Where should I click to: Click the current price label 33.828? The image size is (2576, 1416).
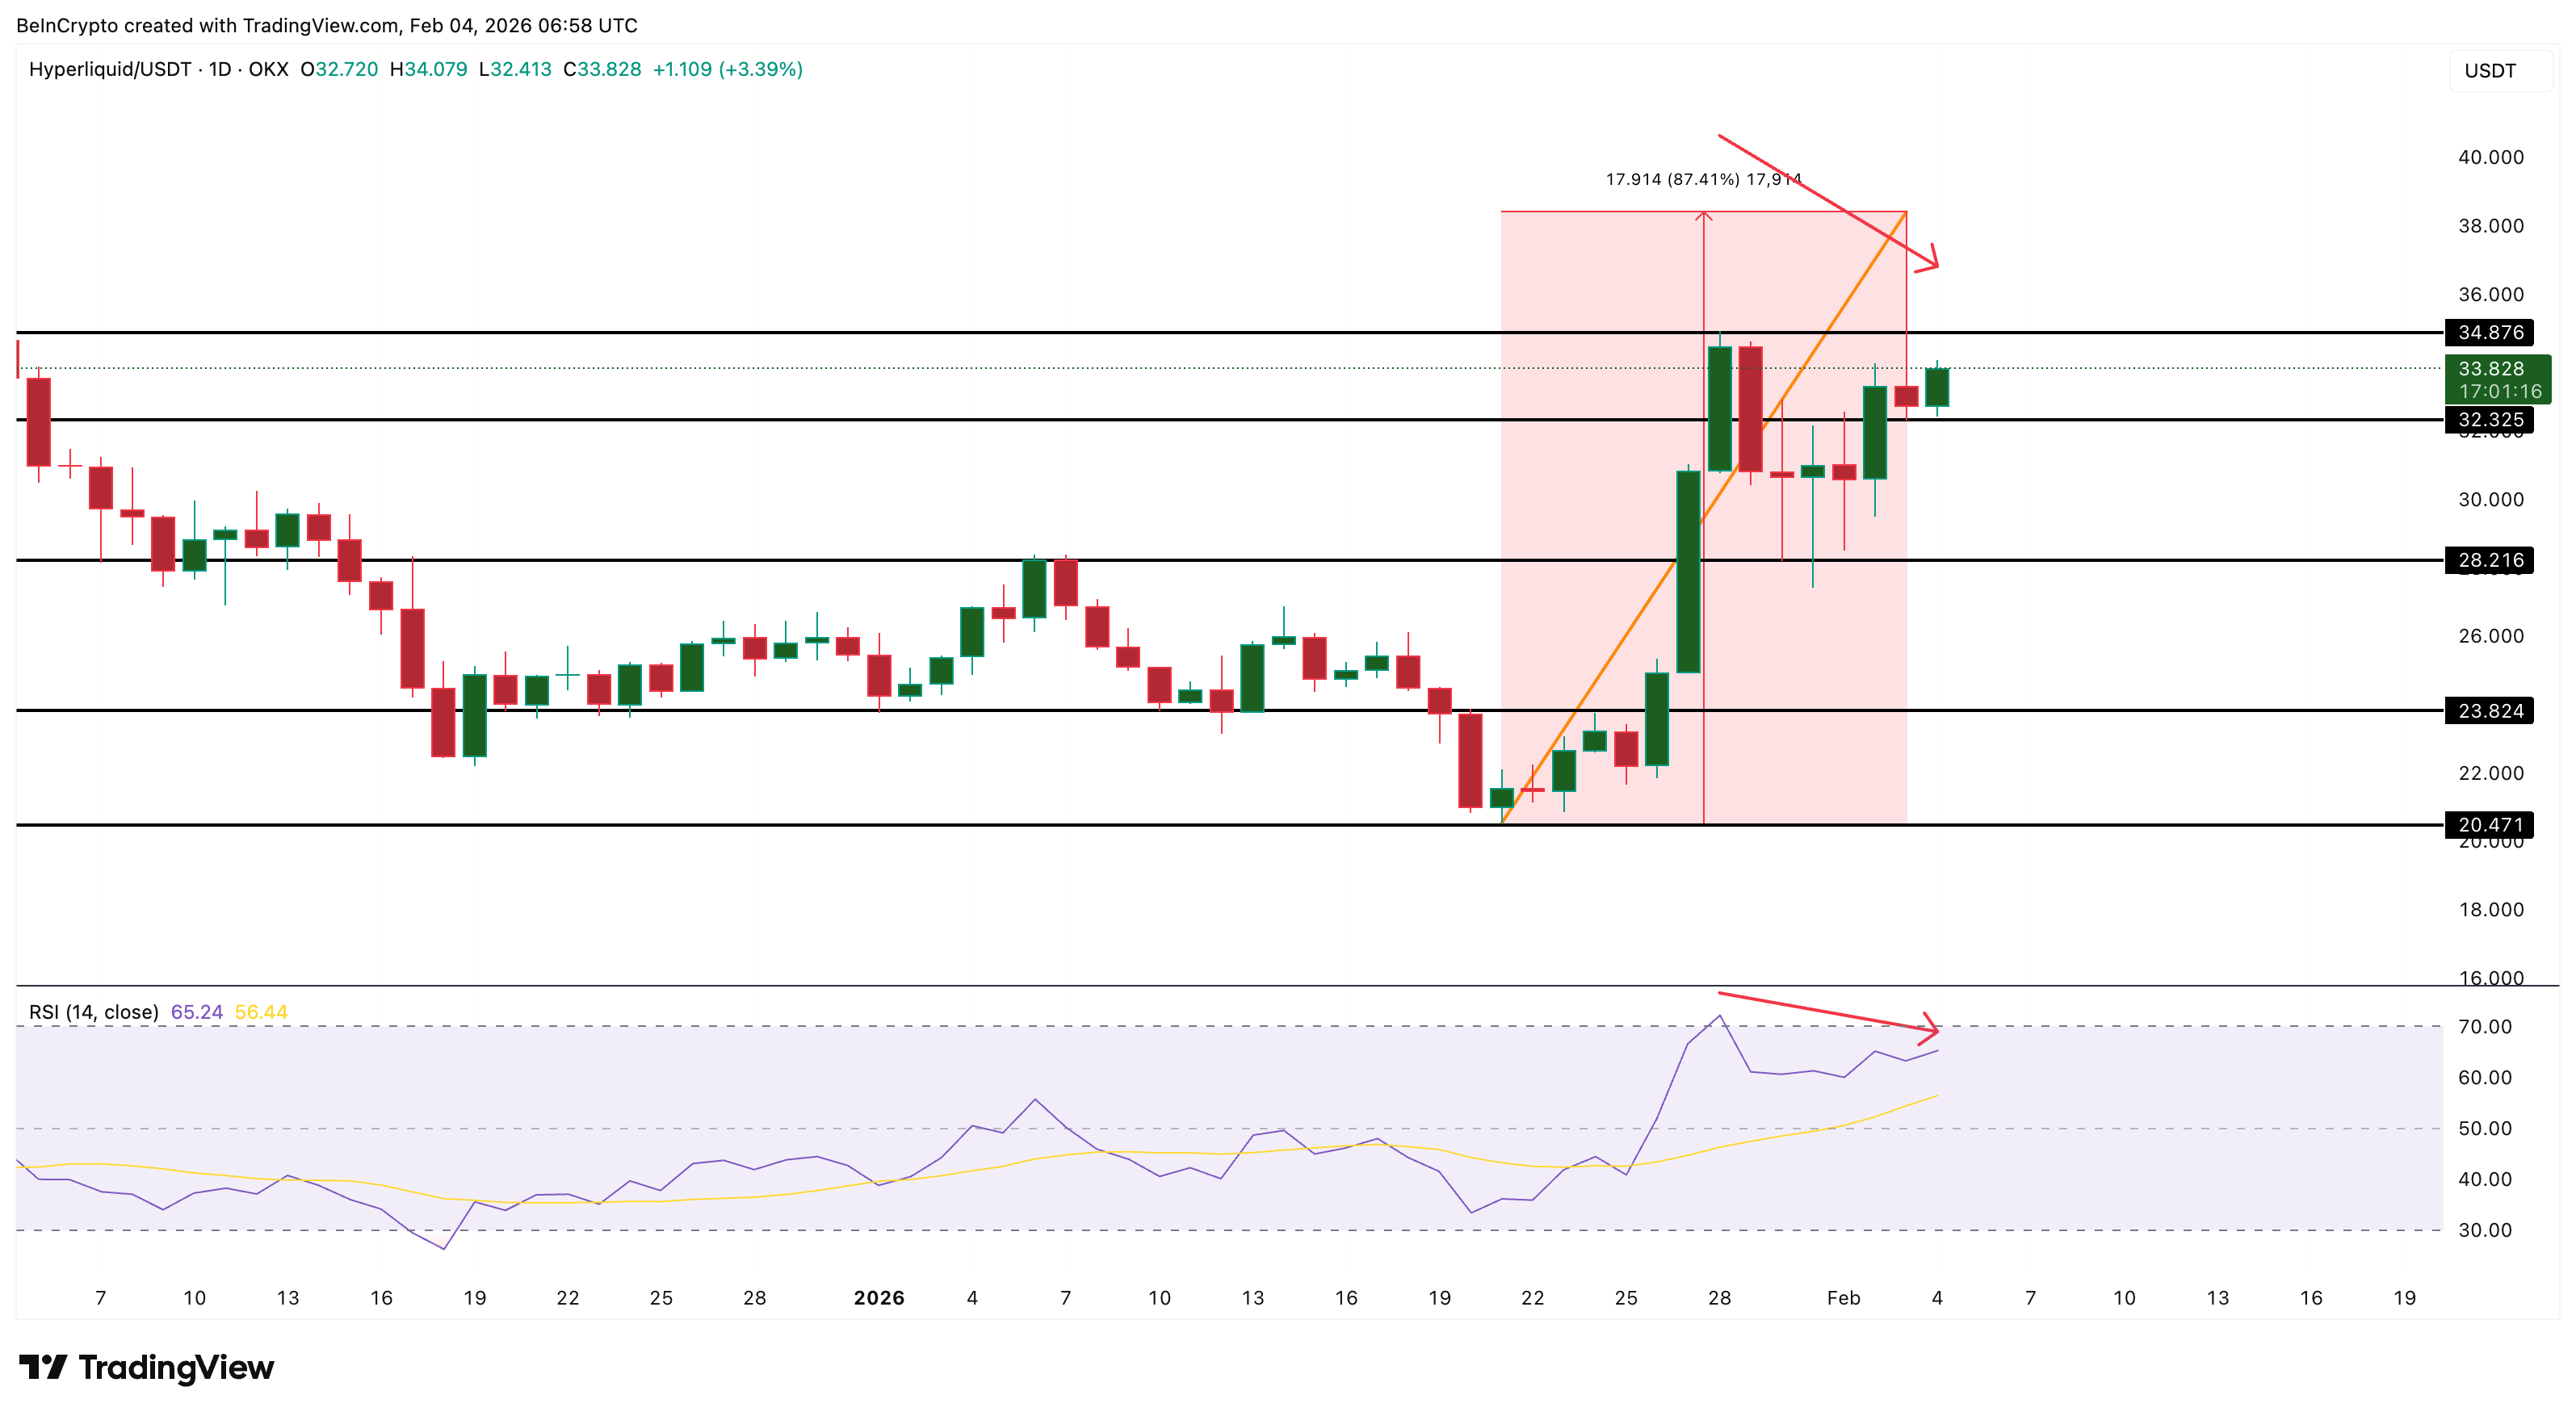coord(2492,368)
